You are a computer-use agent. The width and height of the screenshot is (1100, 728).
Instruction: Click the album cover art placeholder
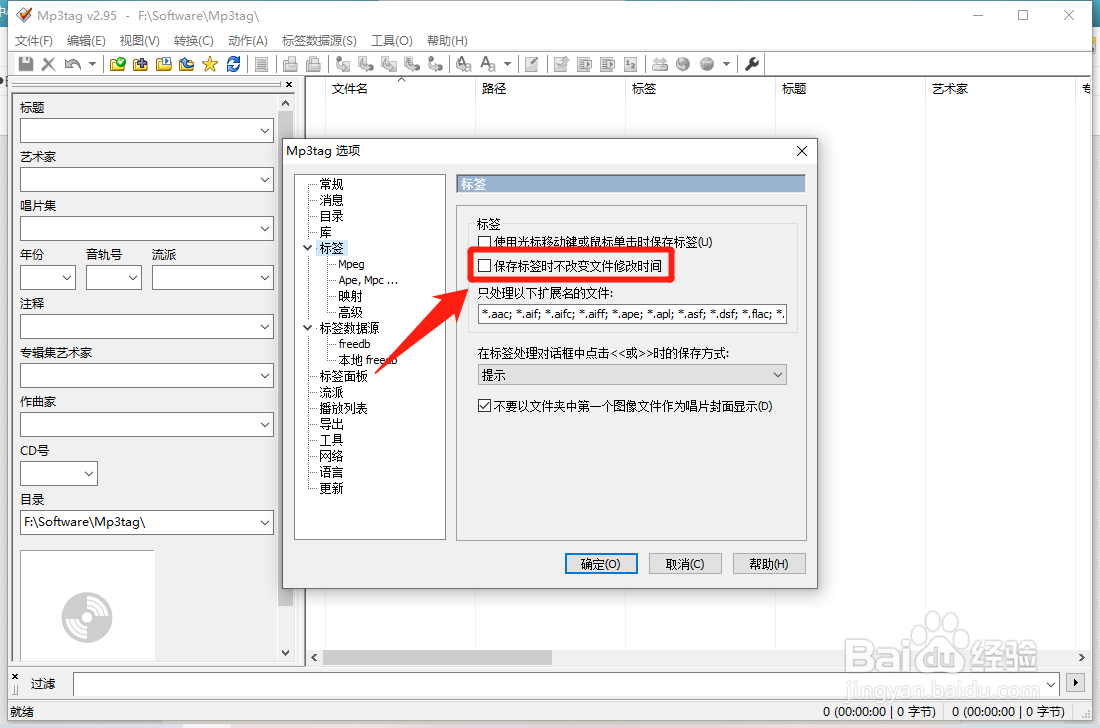point(87,605)
